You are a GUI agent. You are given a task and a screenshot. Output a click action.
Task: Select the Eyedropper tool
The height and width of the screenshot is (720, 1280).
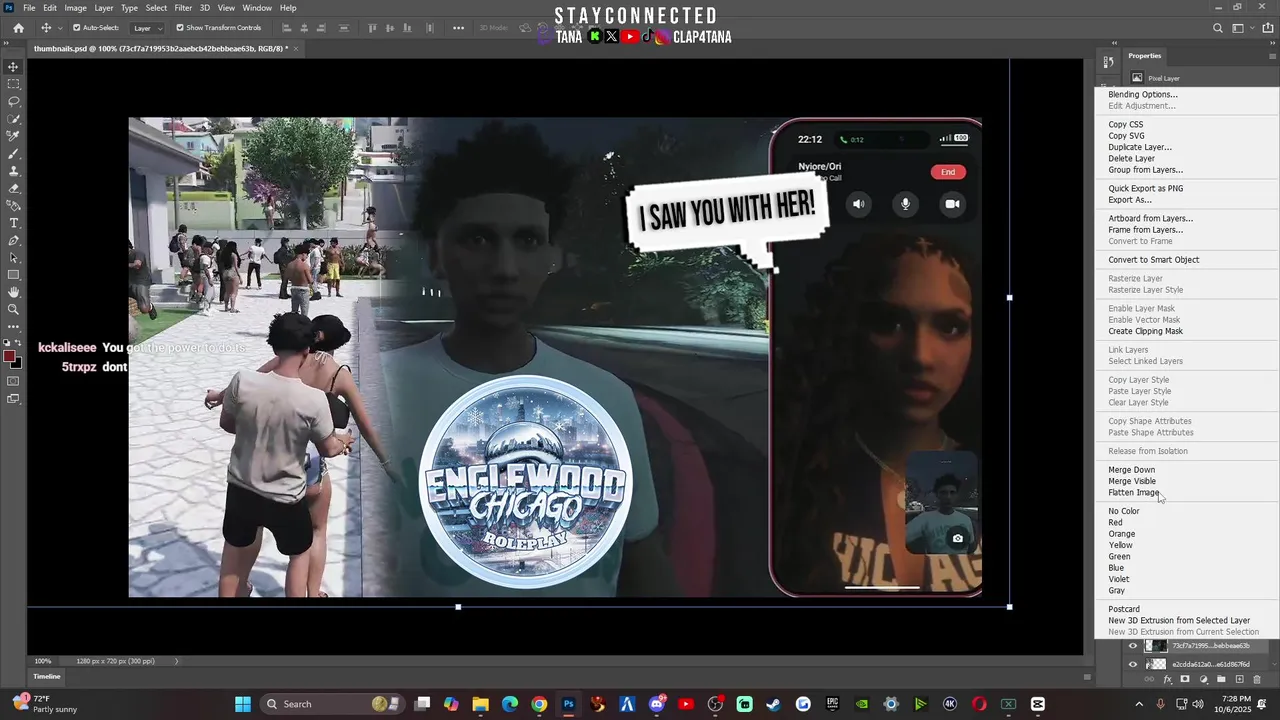click(x=13, y=136)
